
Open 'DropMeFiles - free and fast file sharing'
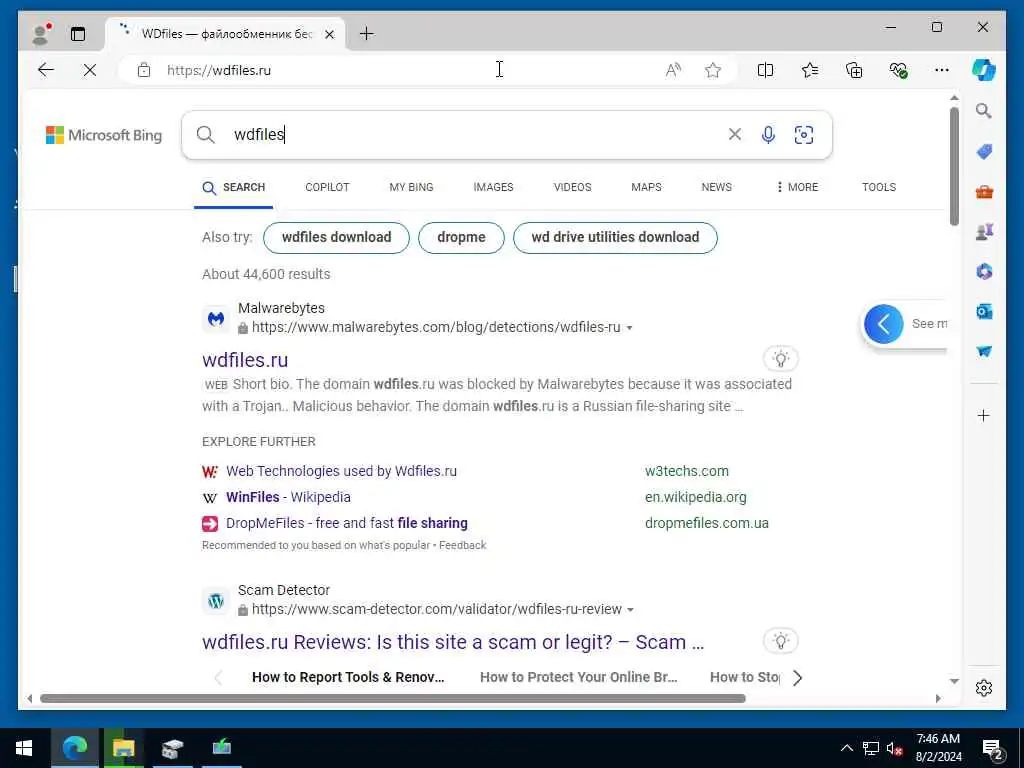tap(347, 524)
